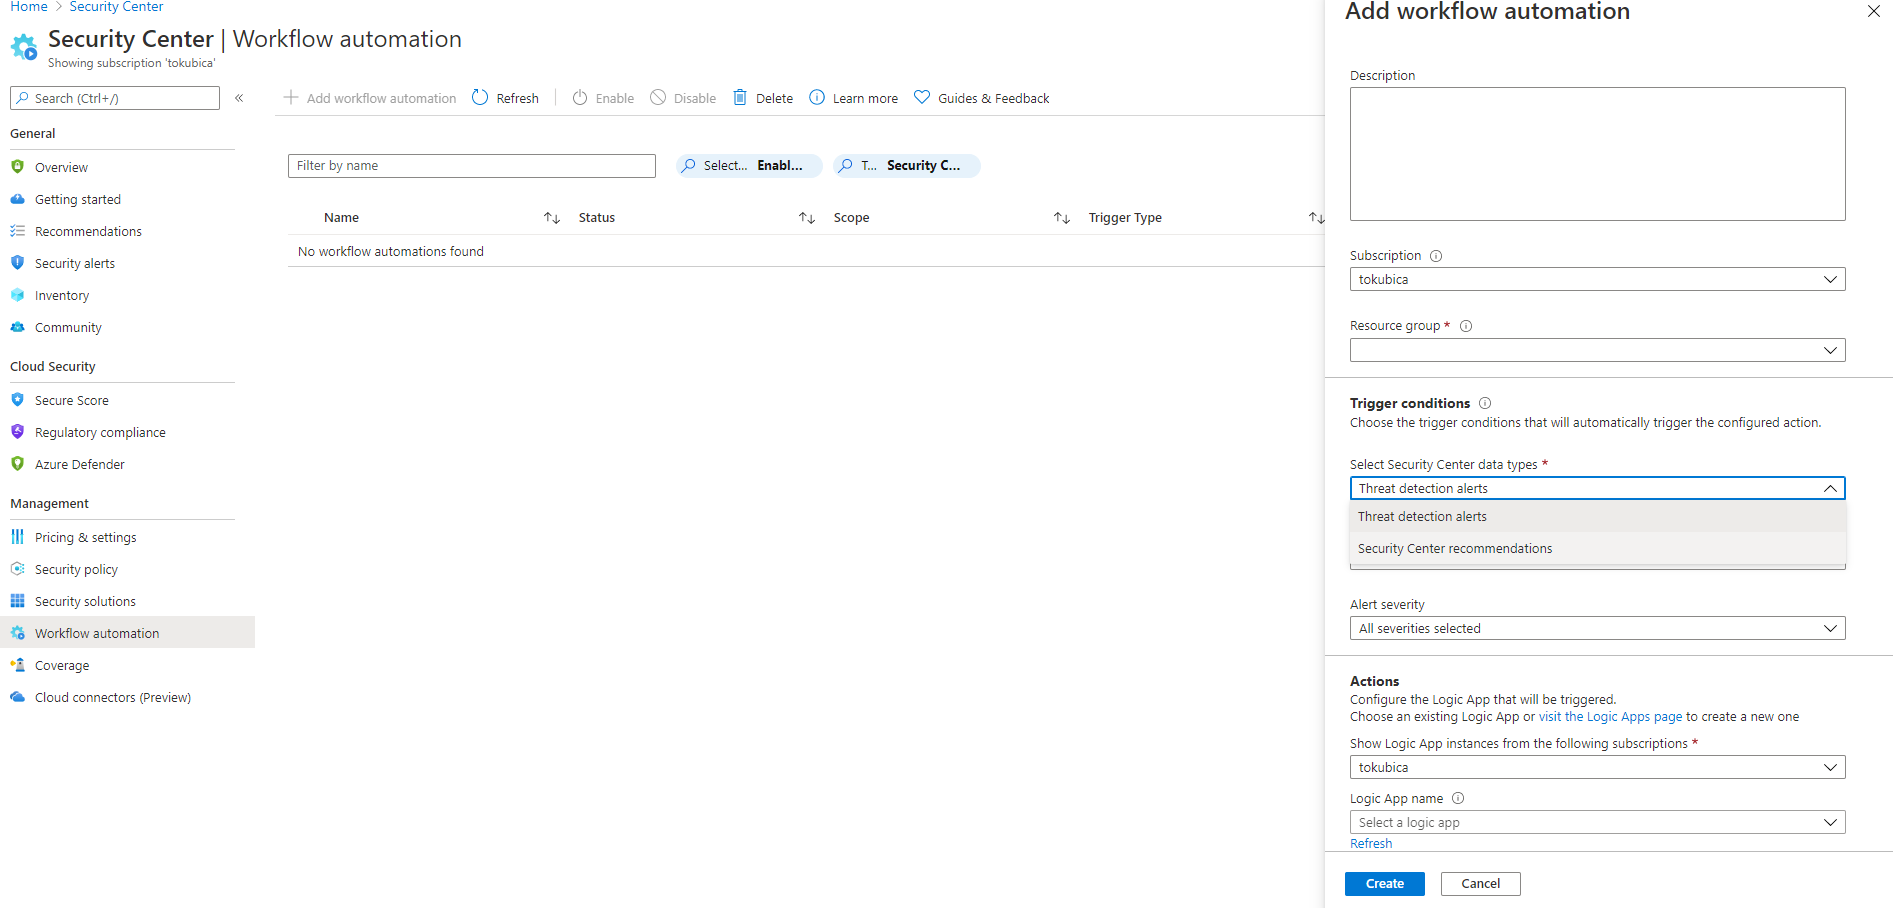Choose Threat detection alerts from list
This screenshot has width=1893, height=908.
pyautogui.click(x=1422, y=517)
